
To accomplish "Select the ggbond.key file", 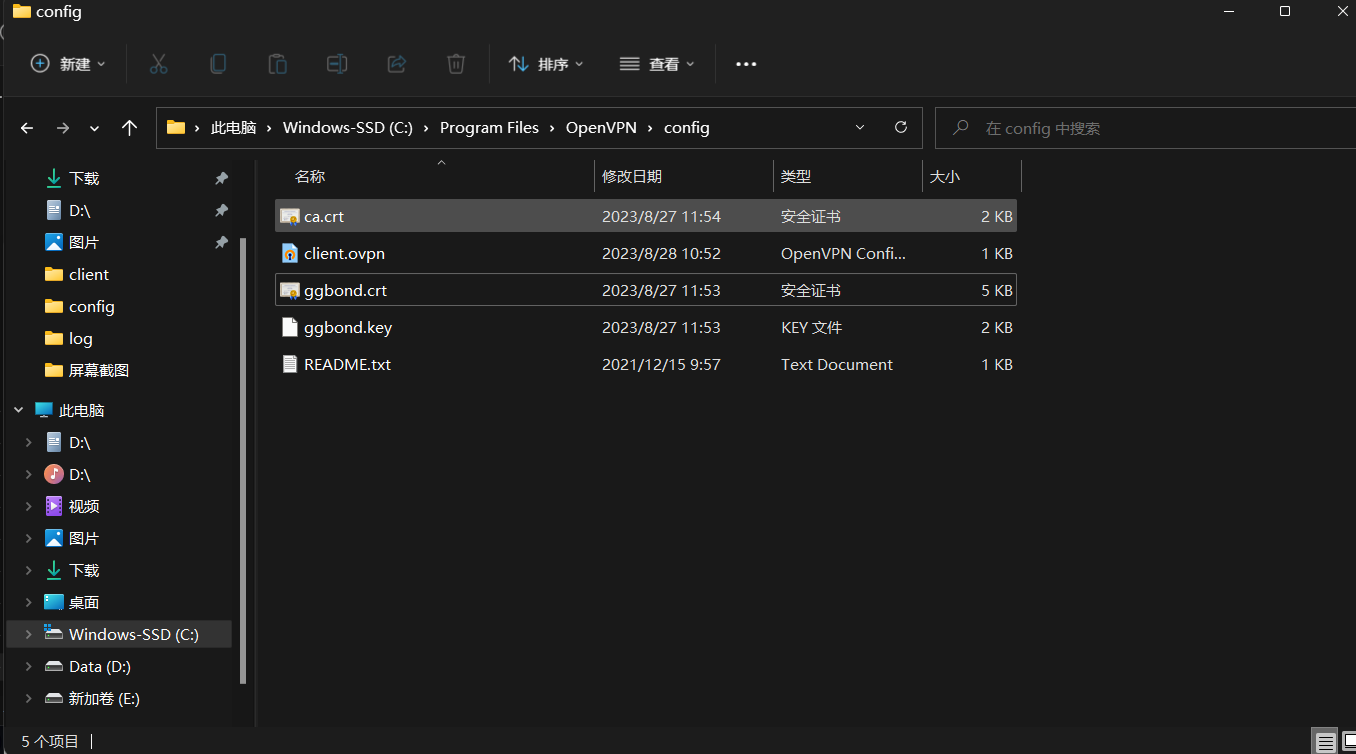I will pyautogui.click(x=646, y=328).
